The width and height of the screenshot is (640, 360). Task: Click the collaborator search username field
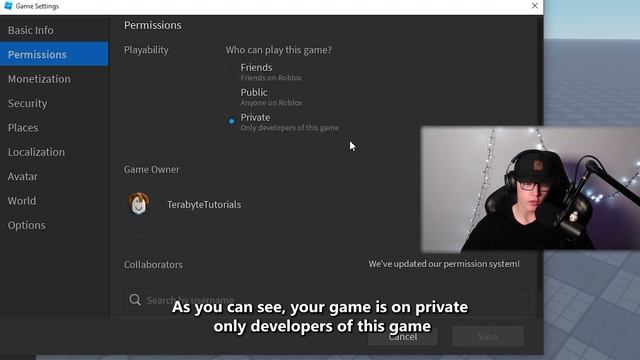[x=326, y=300]
